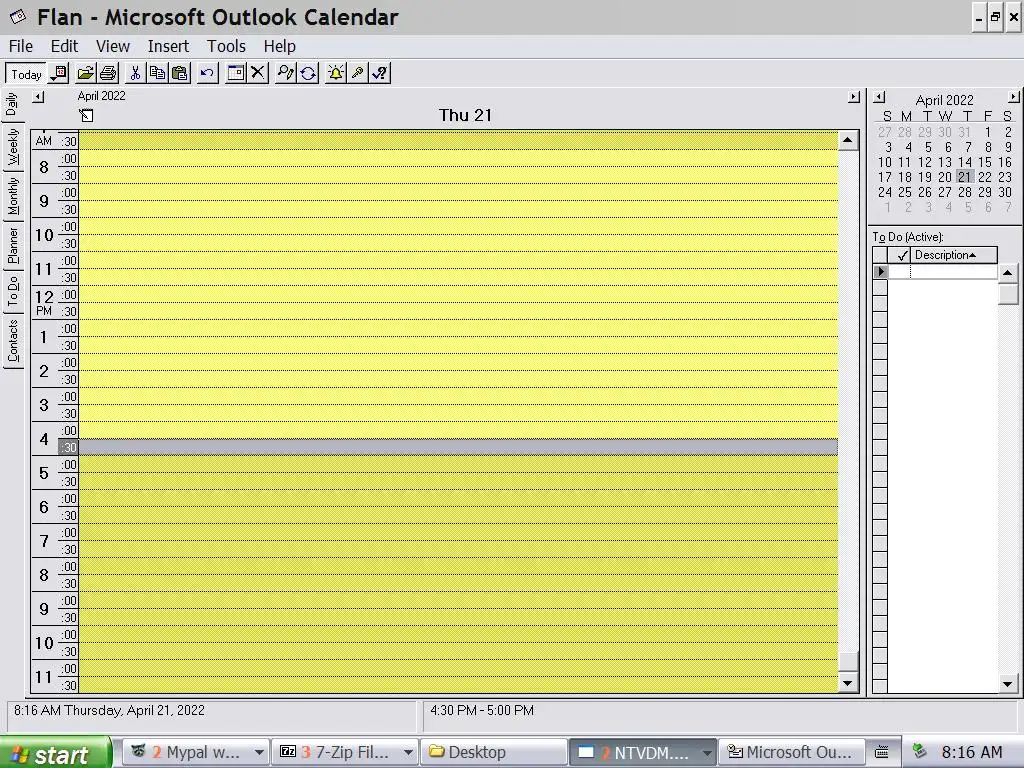This screenshot has width=1024, height=768.
Task: Select the highlighted 4:30 PM time slot
Action: coord(458,447)
